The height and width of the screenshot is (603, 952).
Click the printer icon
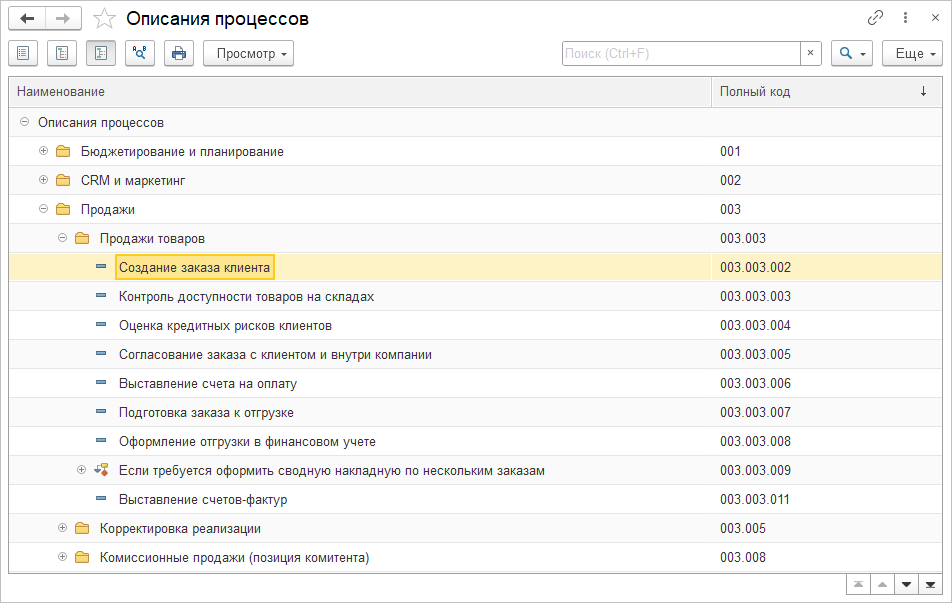click(179, 53)
